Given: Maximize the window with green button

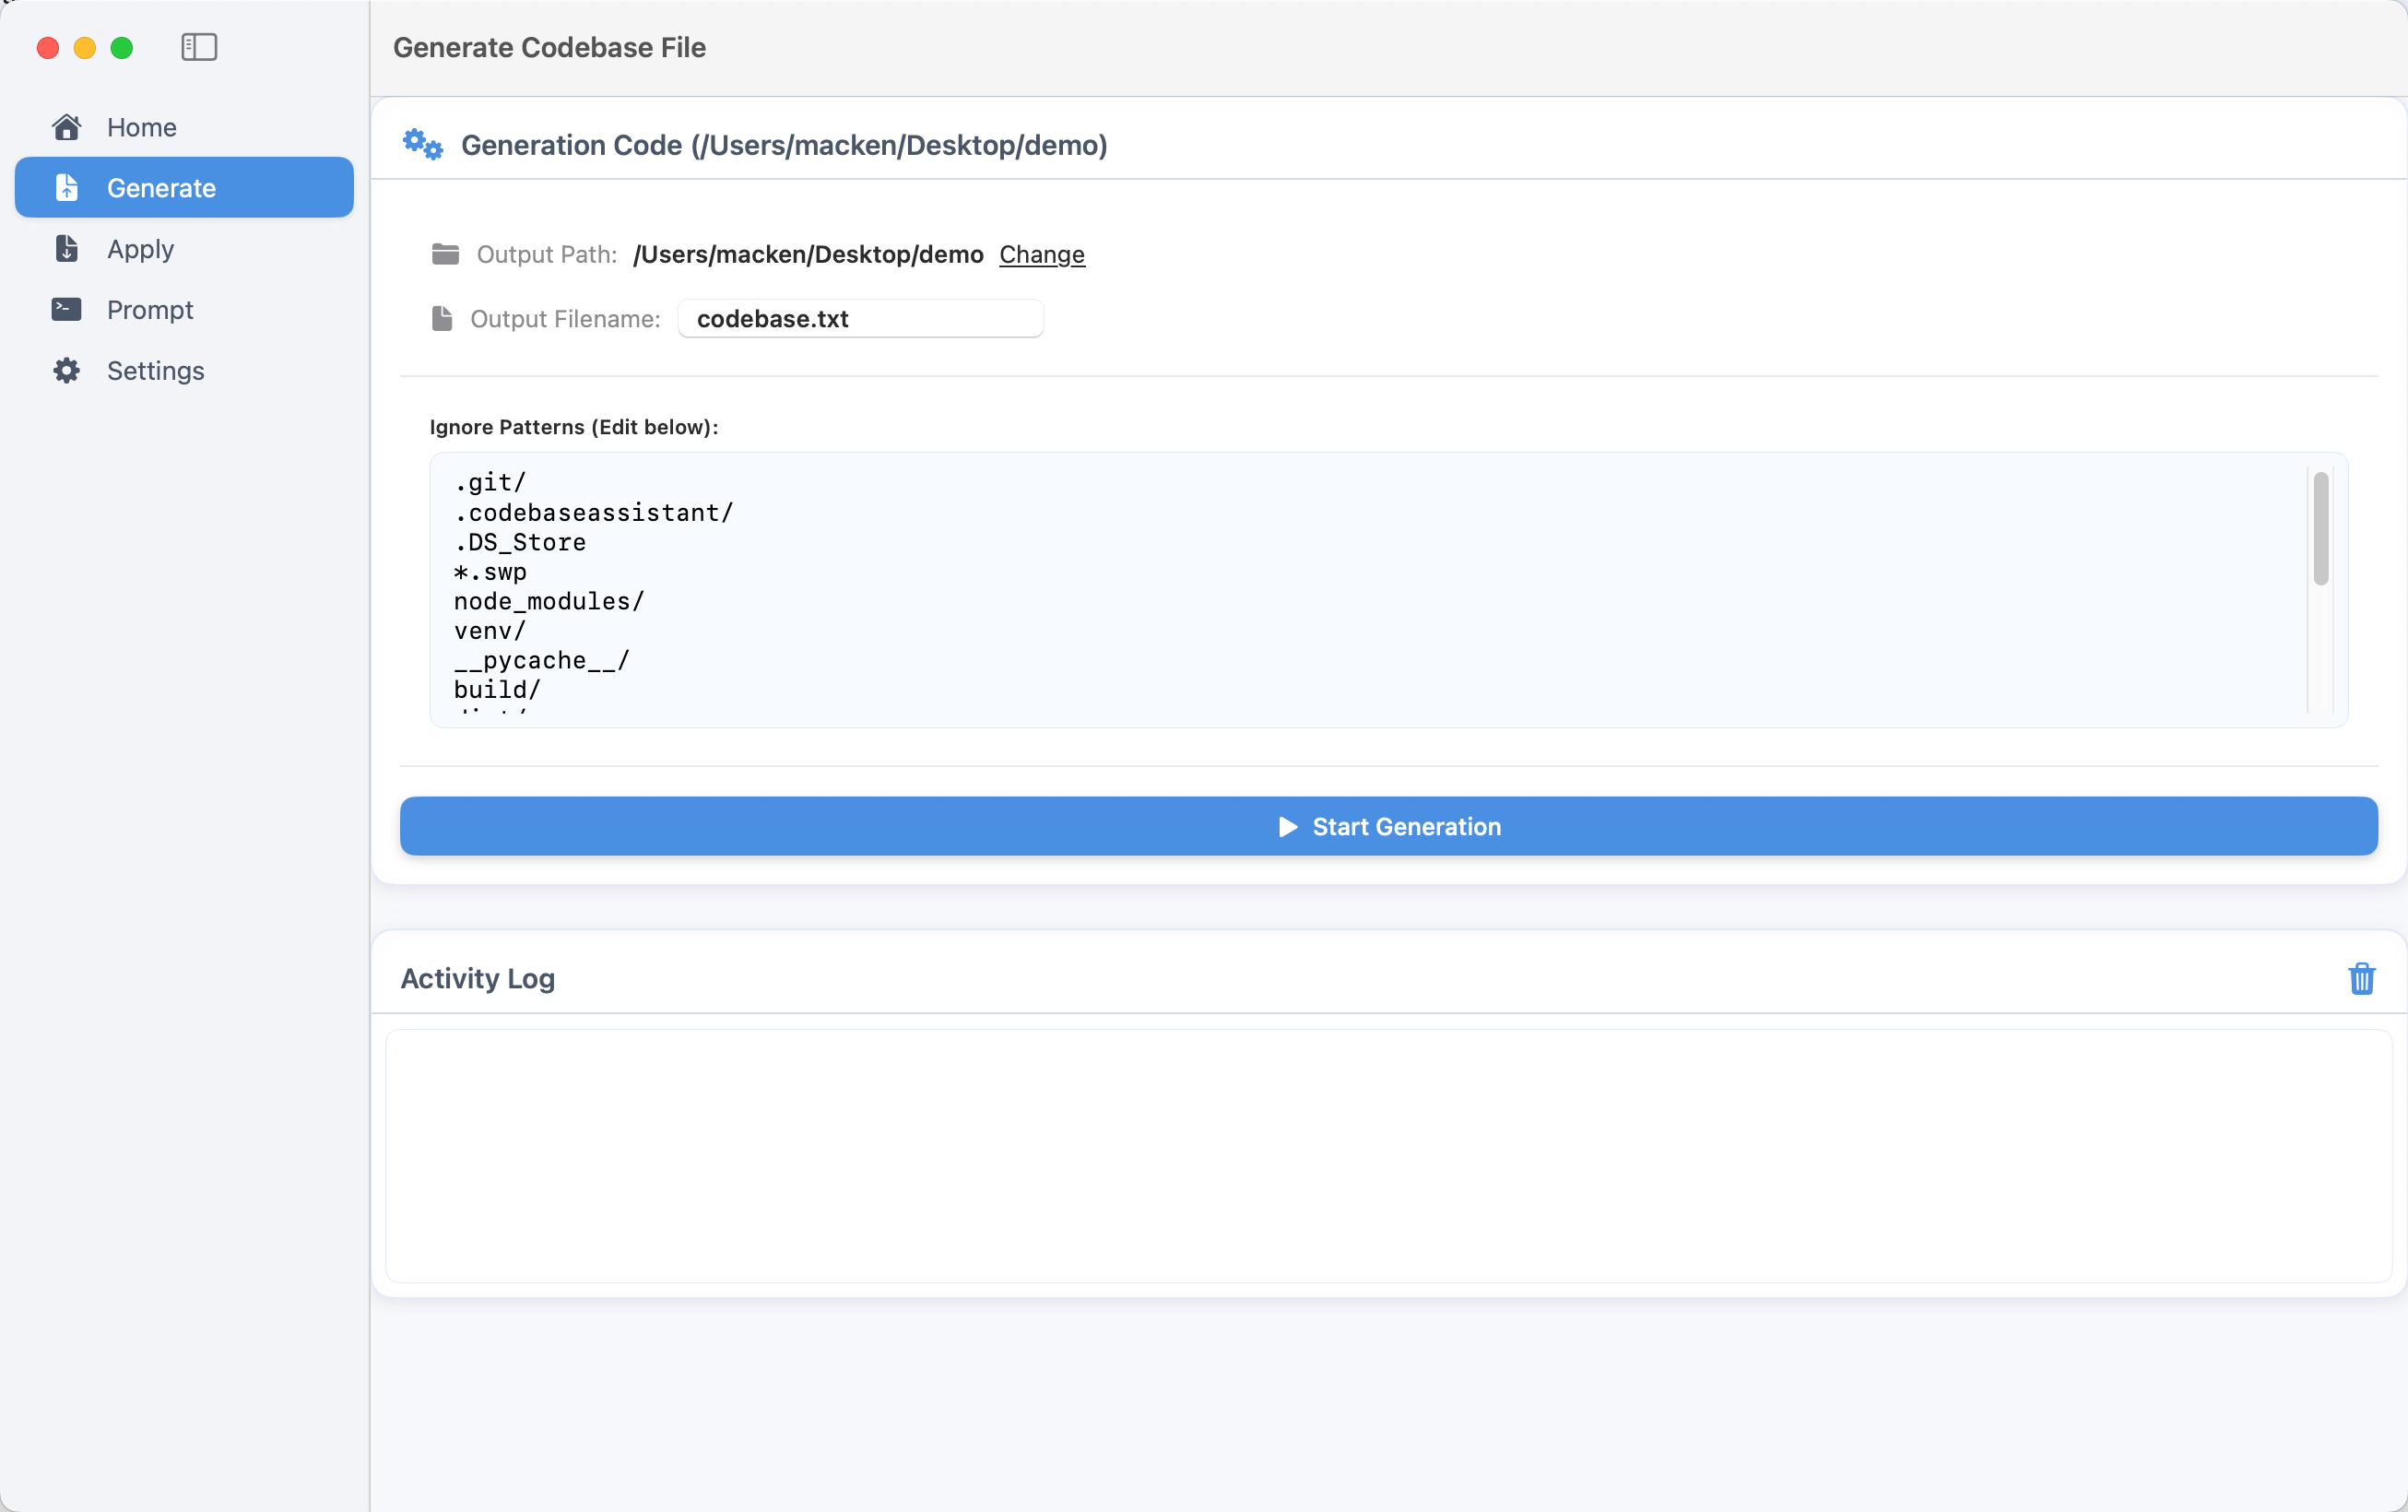Looking at the screenshot, I should tap(122, 47).
